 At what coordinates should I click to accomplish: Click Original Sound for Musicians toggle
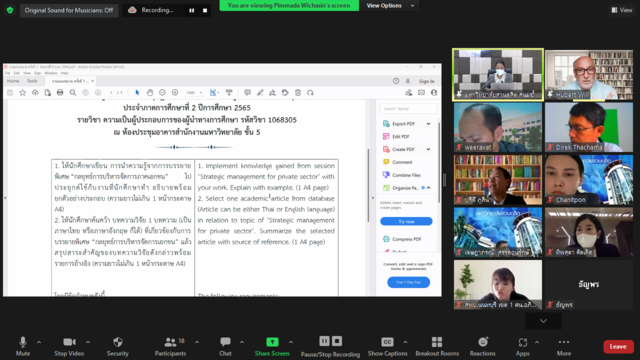click(69, 10)
